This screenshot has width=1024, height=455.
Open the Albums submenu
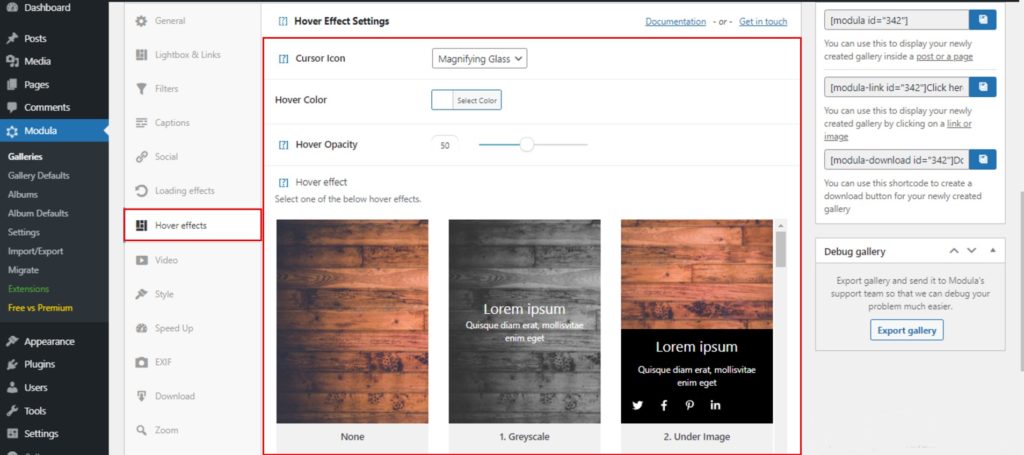[x=23, y=195]
